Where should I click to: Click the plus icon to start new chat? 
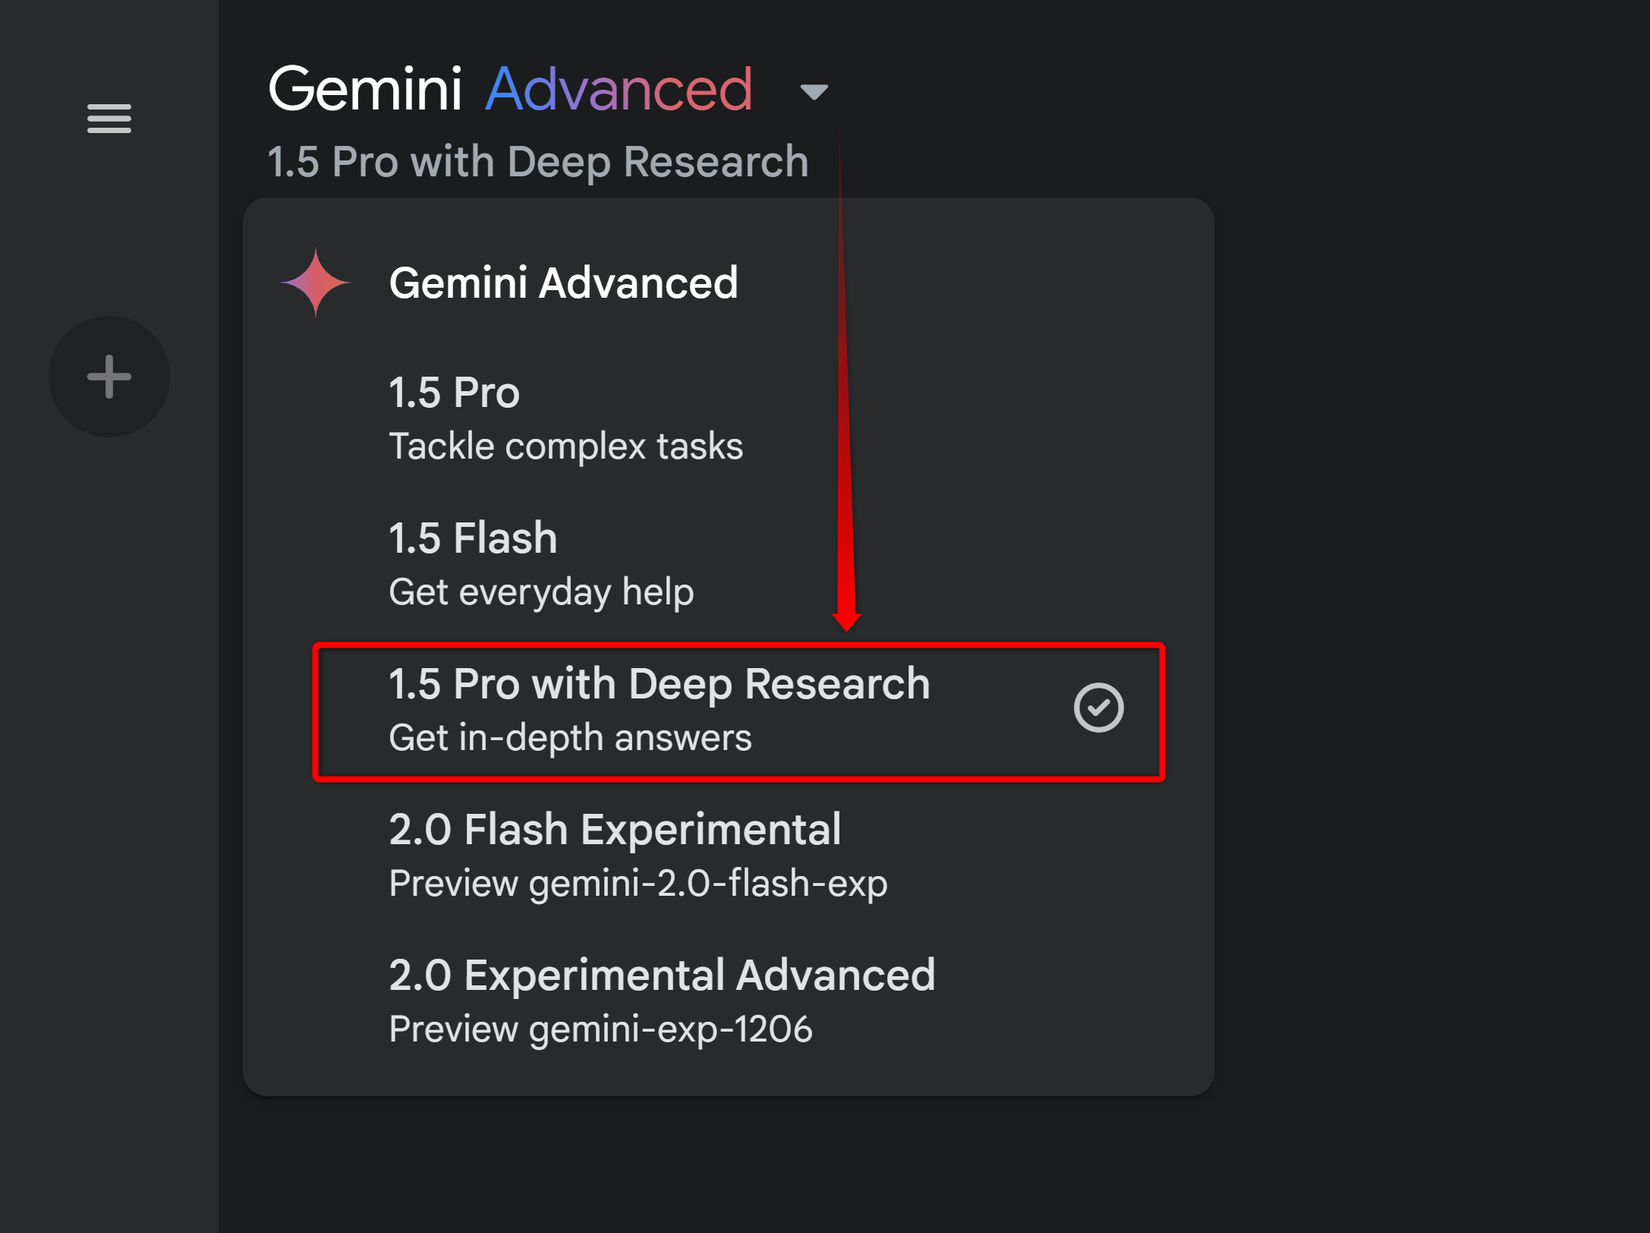[x=108, y=376]
